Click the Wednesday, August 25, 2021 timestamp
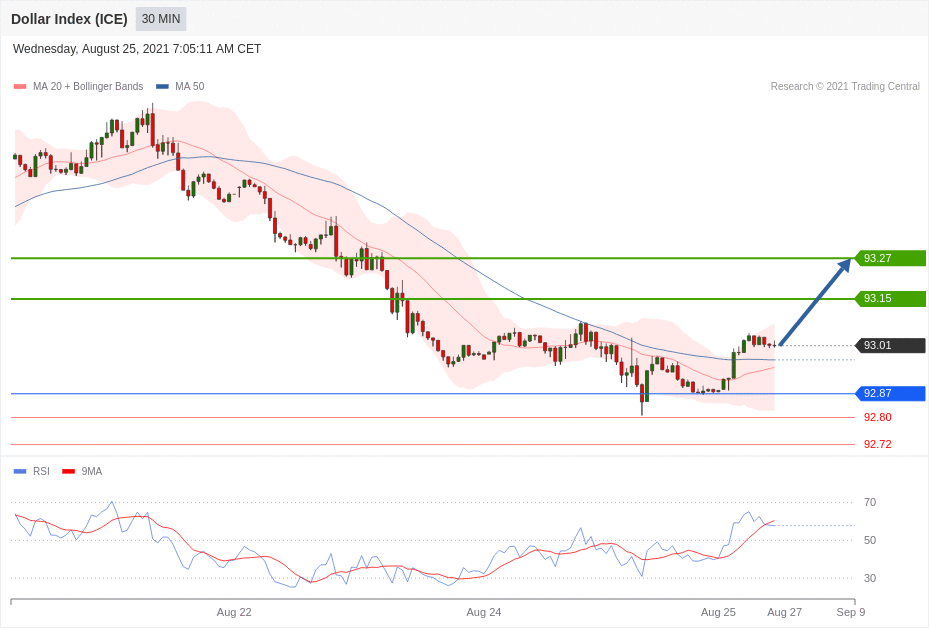 tap(137, 49)
